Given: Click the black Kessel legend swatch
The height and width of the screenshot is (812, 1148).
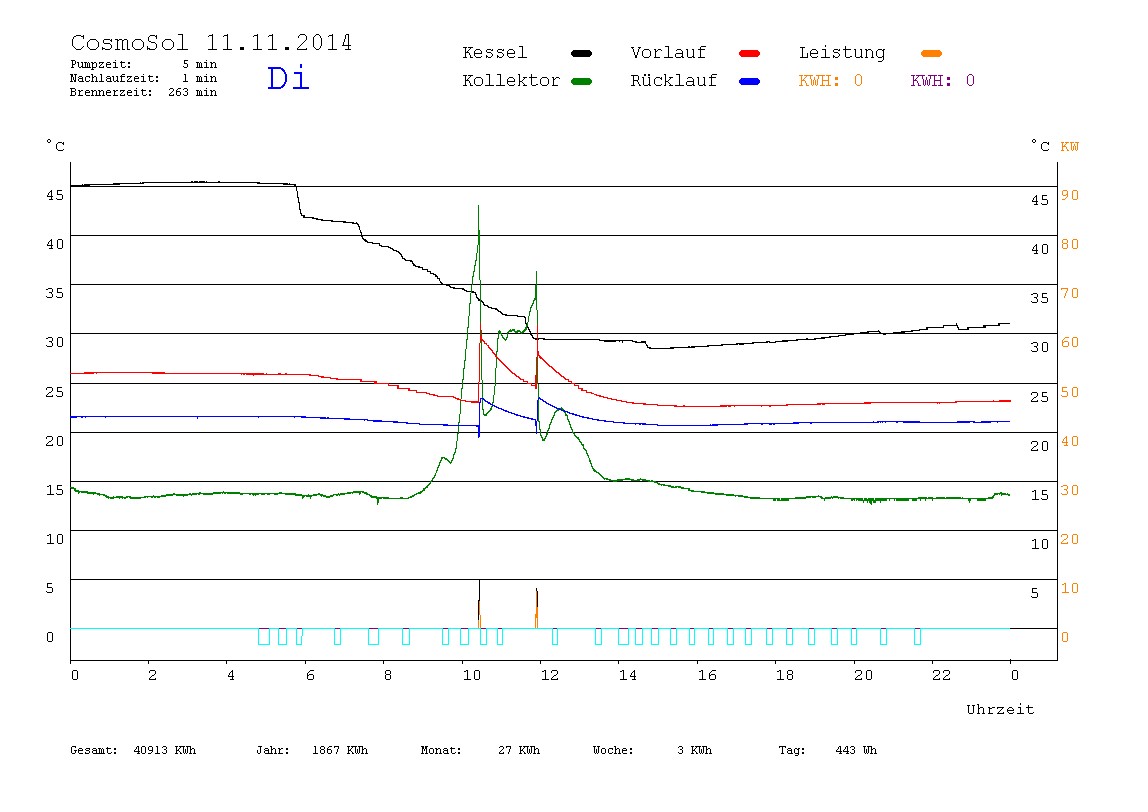Looking at the screenshot, I should point(581,53).
